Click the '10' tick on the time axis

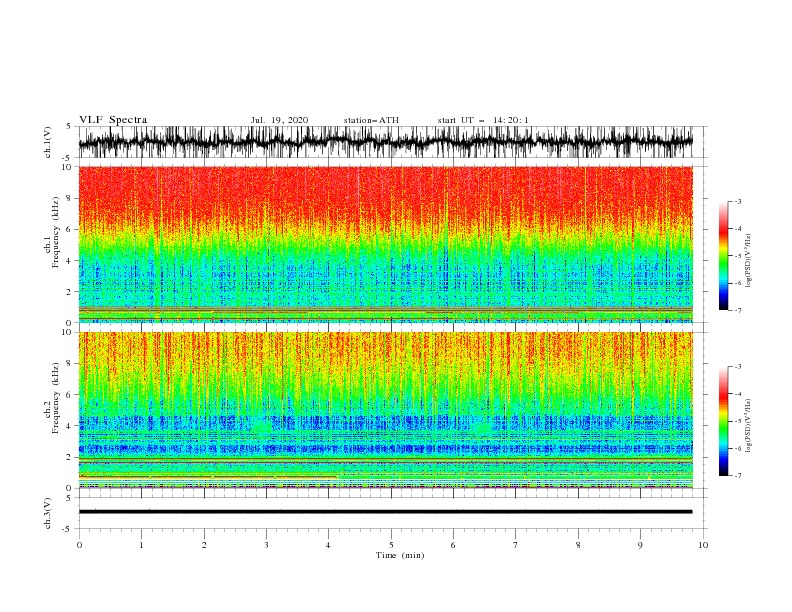point(703,545)
